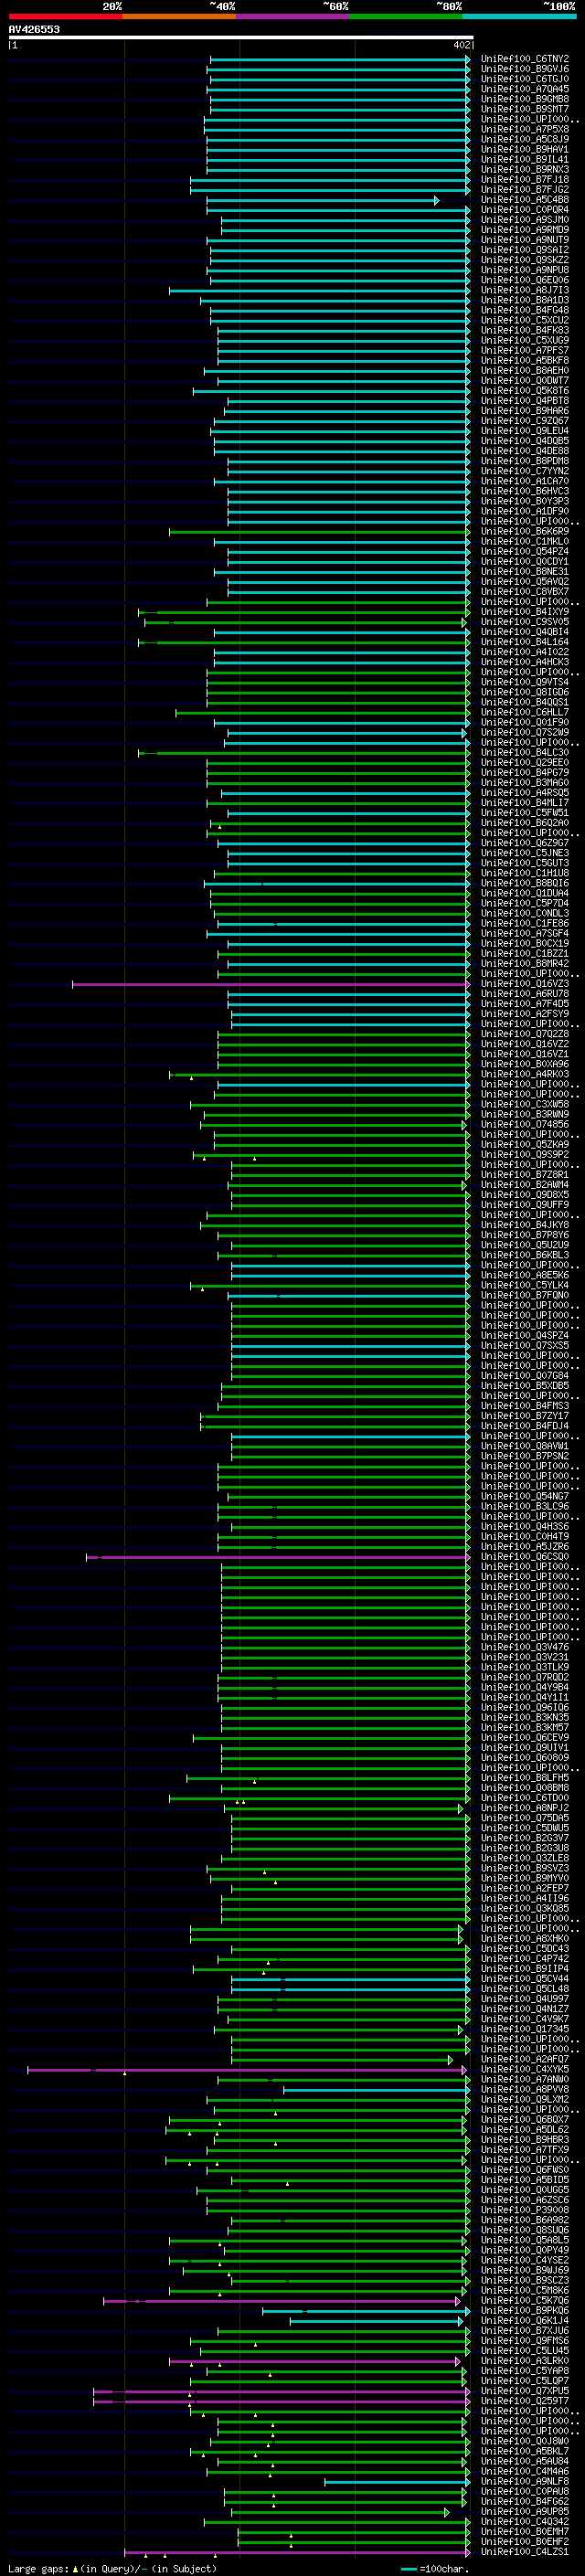Select the UniRef100_C5XUG9 label

tap(525, 340)
